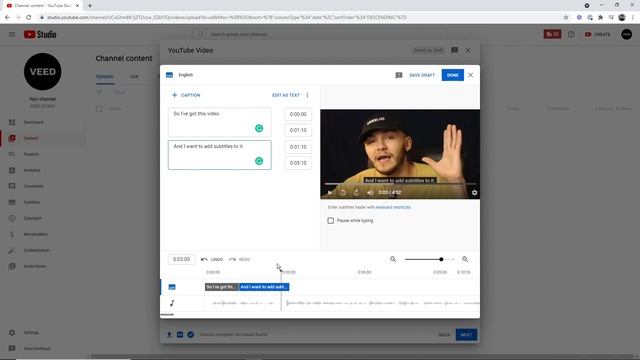Edit the first caption end time field
Image resolution: width=640 pixels, height=360 pixels.
298,130
